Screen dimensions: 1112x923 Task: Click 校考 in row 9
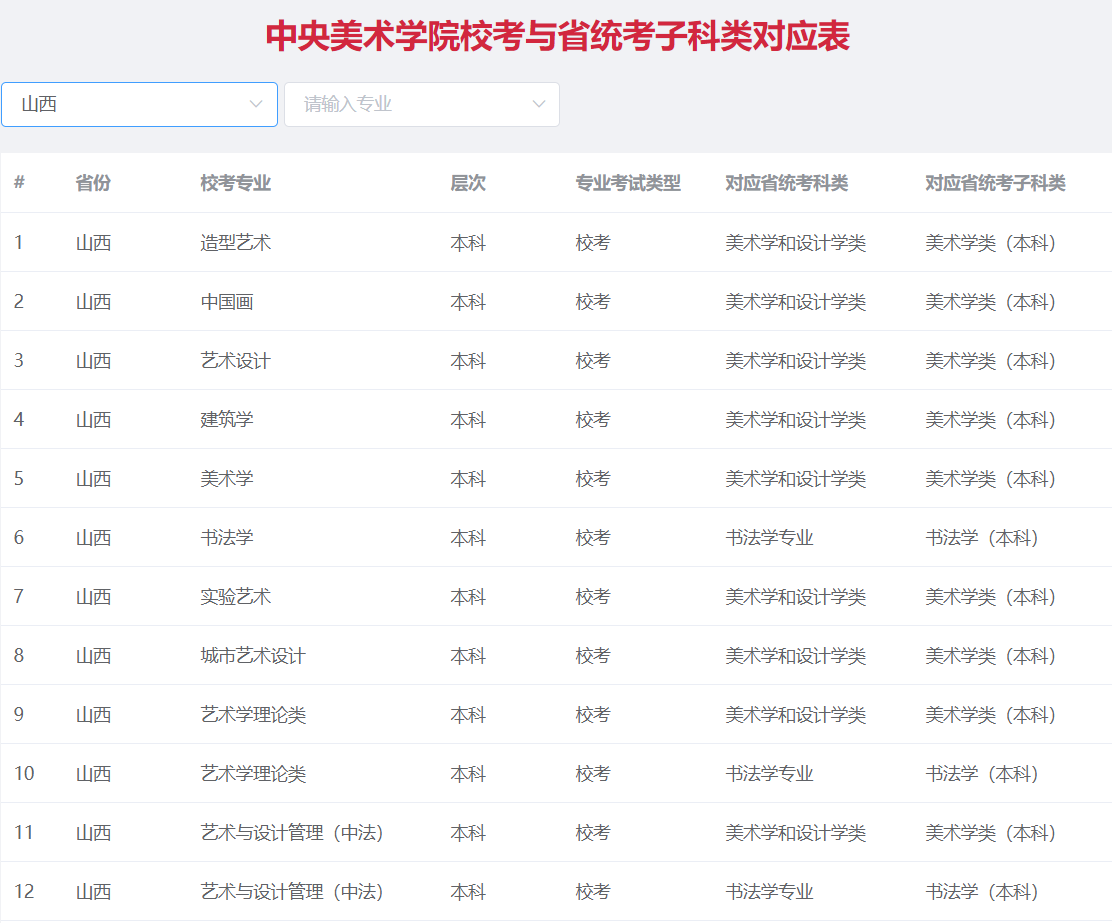(x=593, y=714)
